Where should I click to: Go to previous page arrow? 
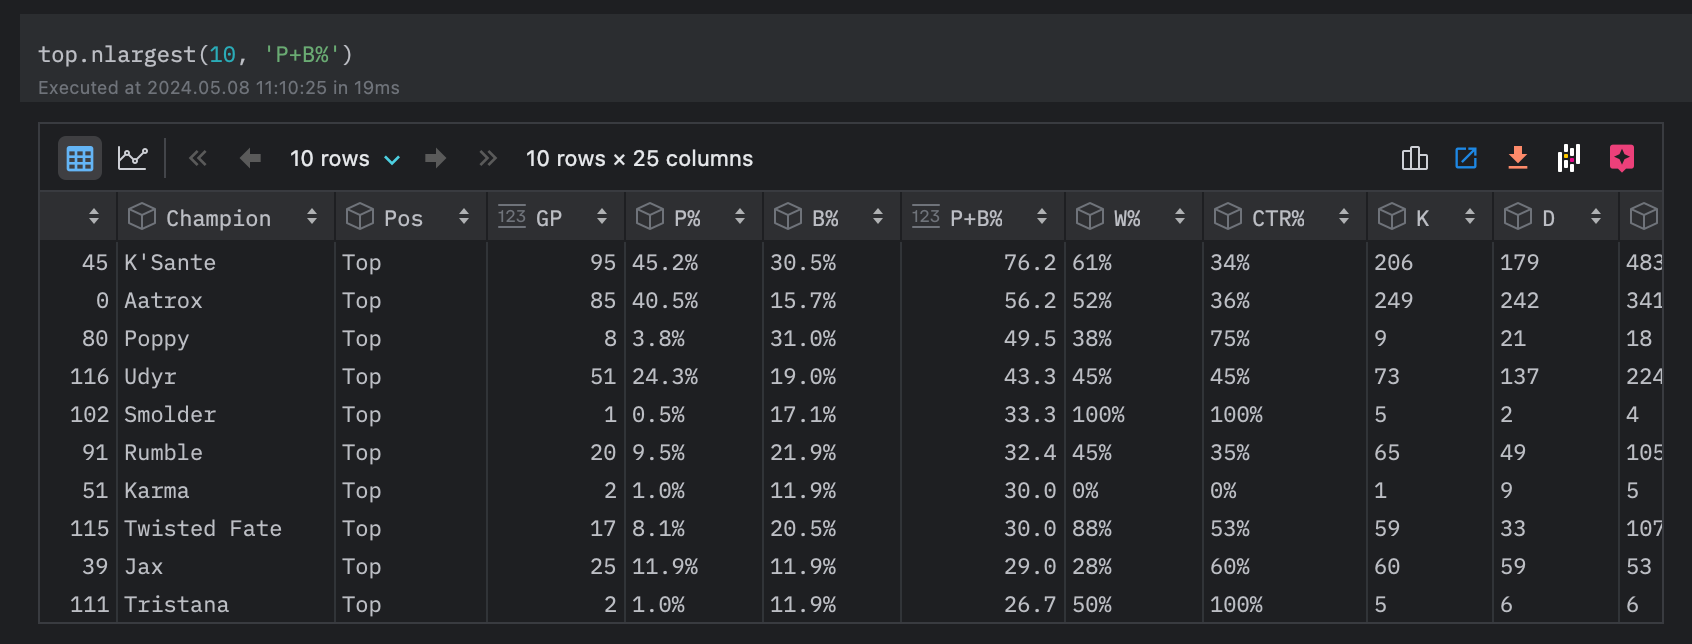[x=250, y=158]
